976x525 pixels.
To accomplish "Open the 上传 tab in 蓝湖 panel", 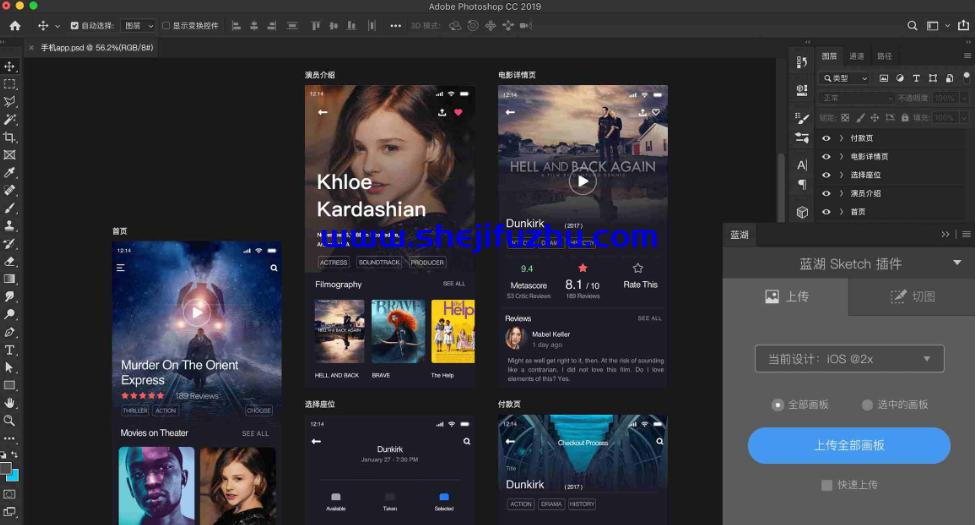I will pyautogui.click(x=786, y=296).
